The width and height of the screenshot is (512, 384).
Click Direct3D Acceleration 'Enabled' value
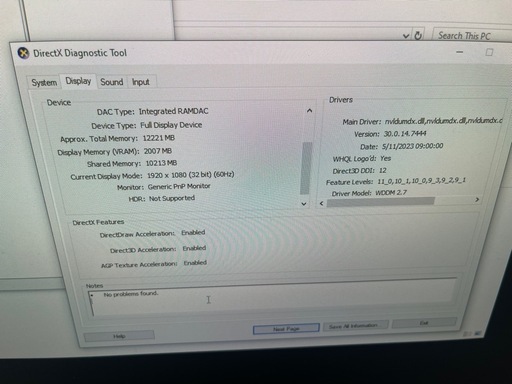pyautogui.click(x=194, y=248)
